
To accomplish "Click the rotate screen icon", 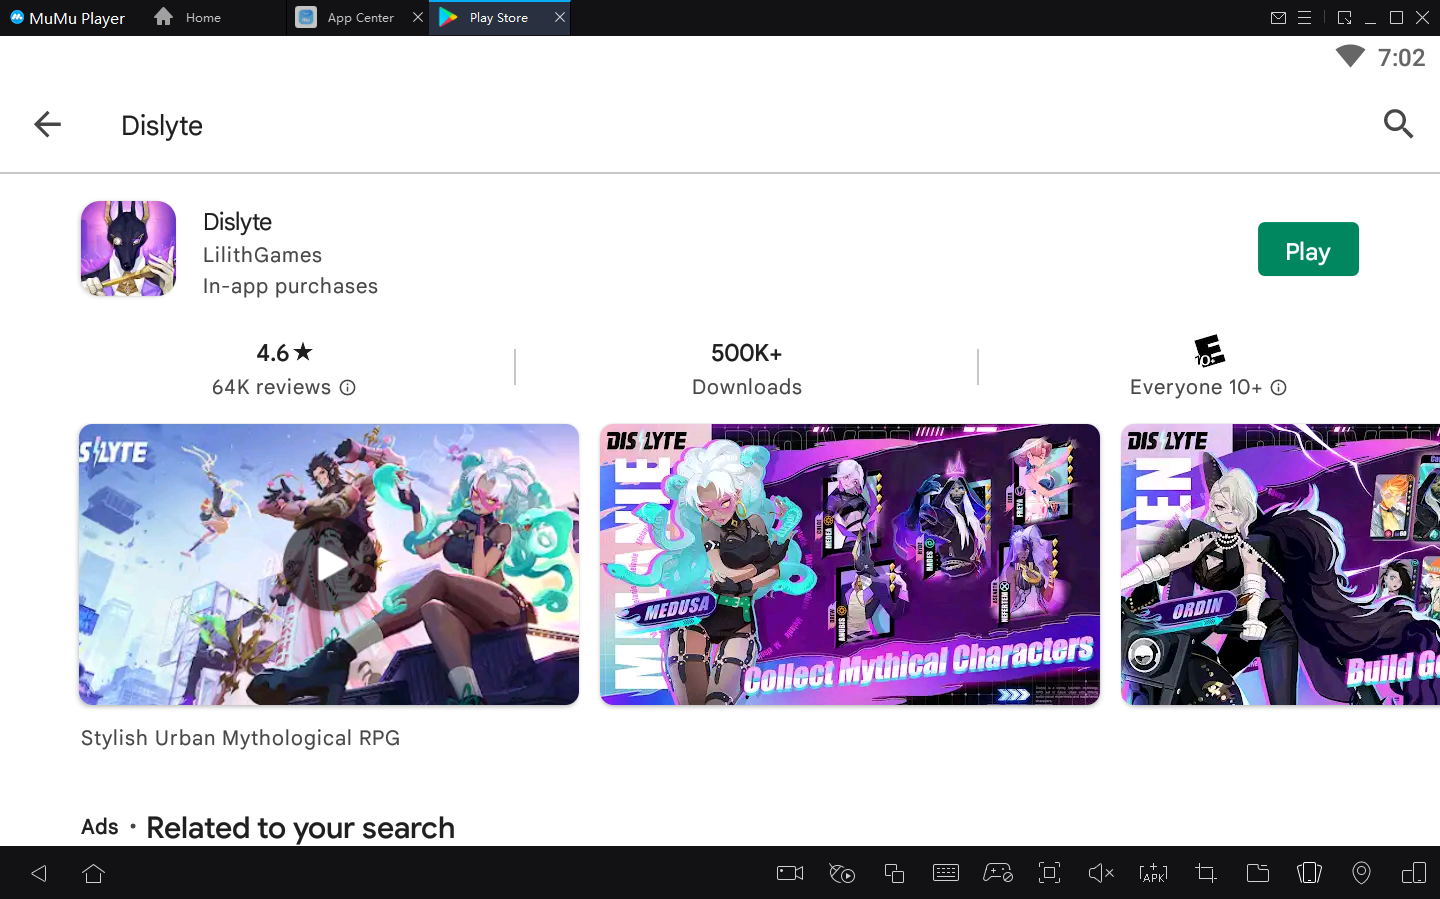I will coord(1309,873).
